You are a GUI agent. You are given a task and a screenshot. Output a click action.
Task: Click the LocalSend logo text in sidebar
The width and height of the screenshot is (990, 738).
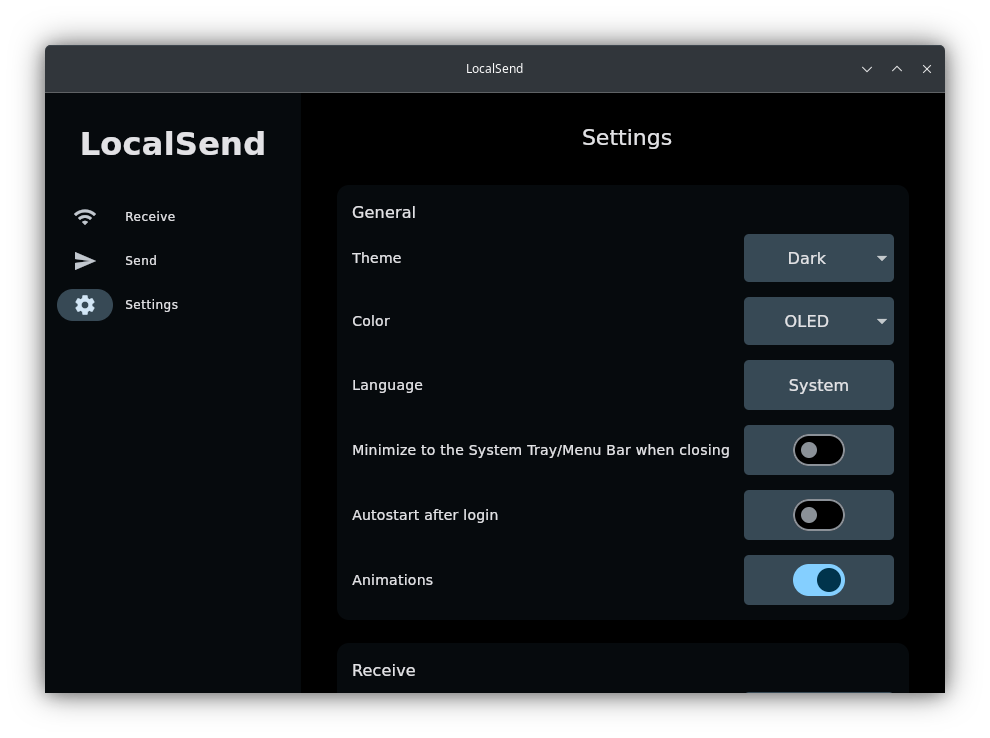173,143
